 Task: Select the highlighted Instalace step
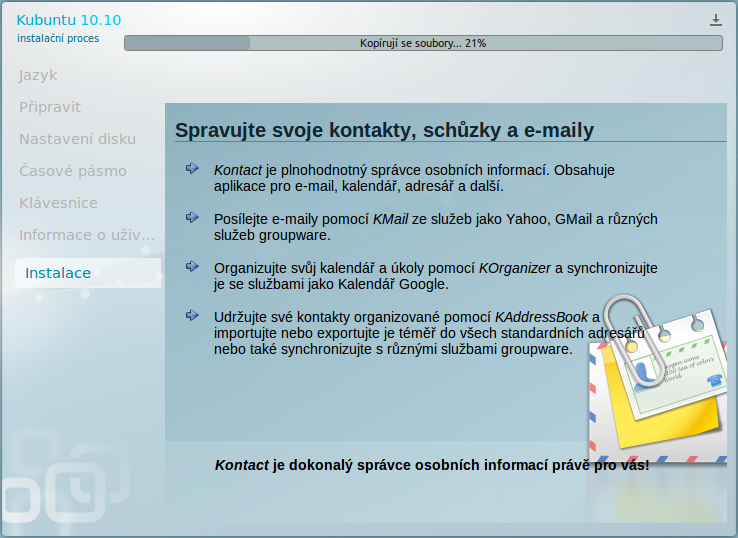[x=88, y=273]
